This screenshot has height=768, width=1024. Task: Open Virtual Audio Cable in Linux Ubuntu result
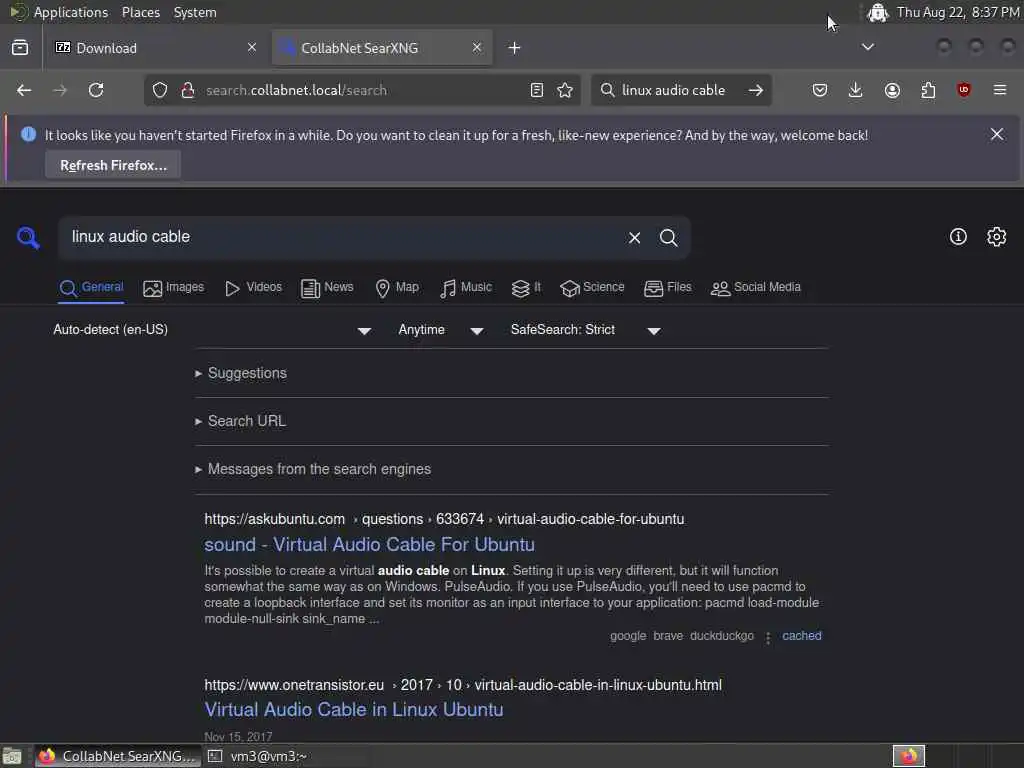click(x=353, y=710)
